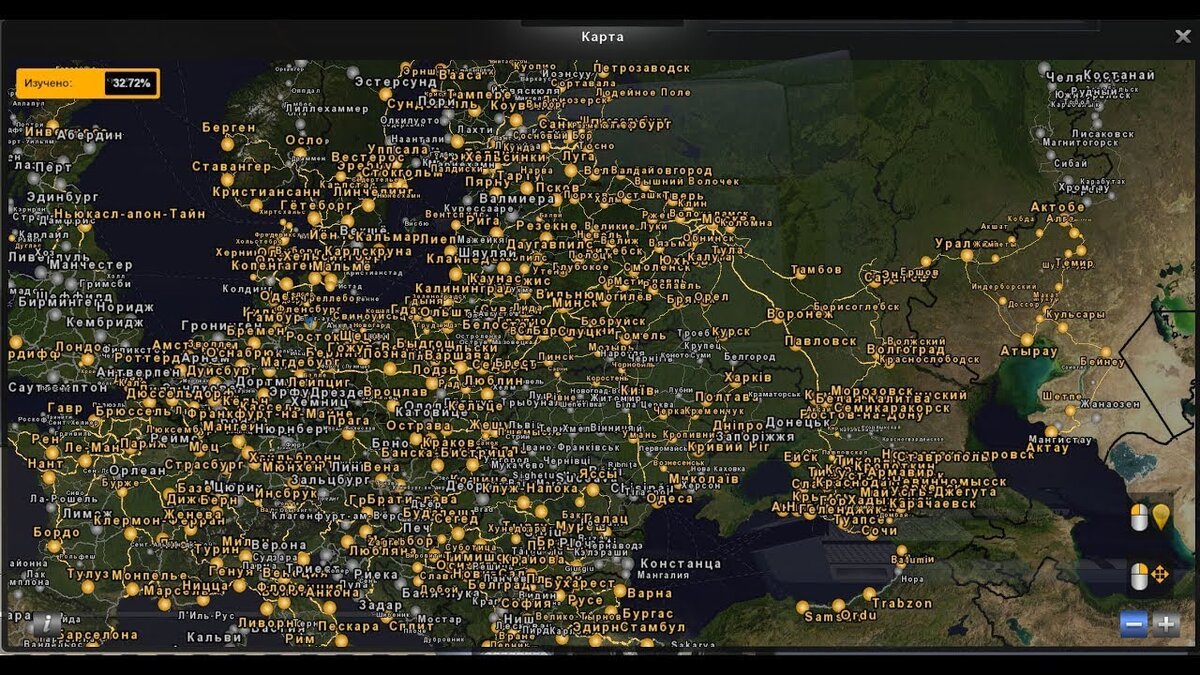The height and width of the screenshot is (675, 1200).
Task: Select the city label 'Актау'
Action: (1047, 449)
